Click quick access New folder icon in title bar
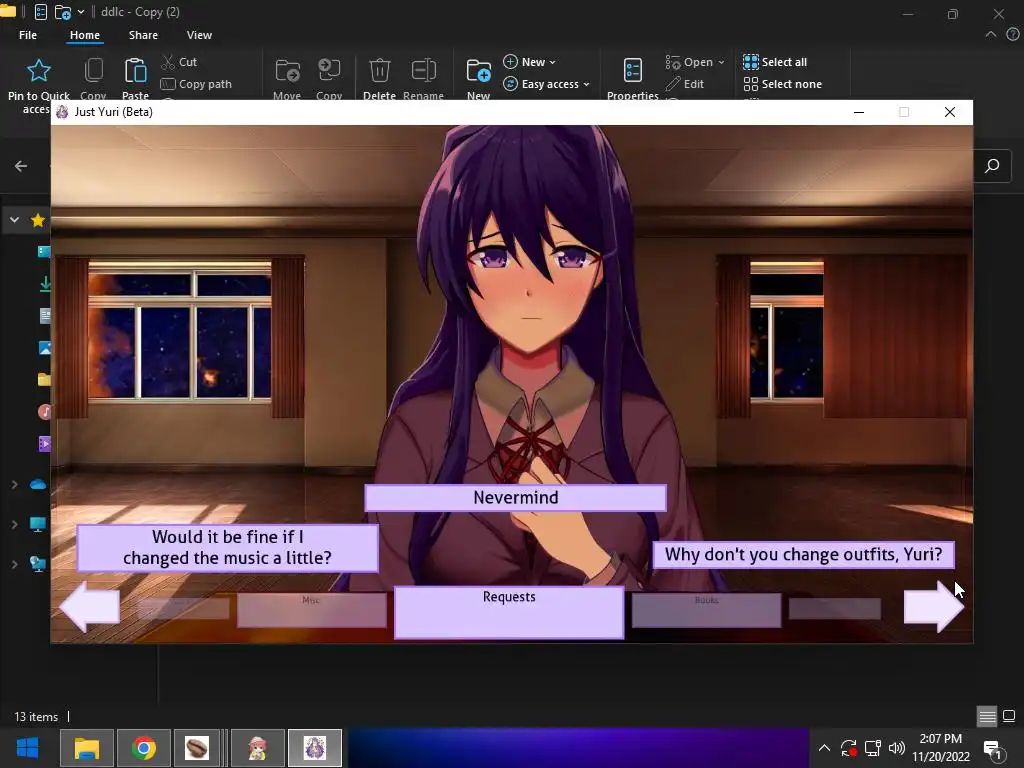 (x=63, y=12)
